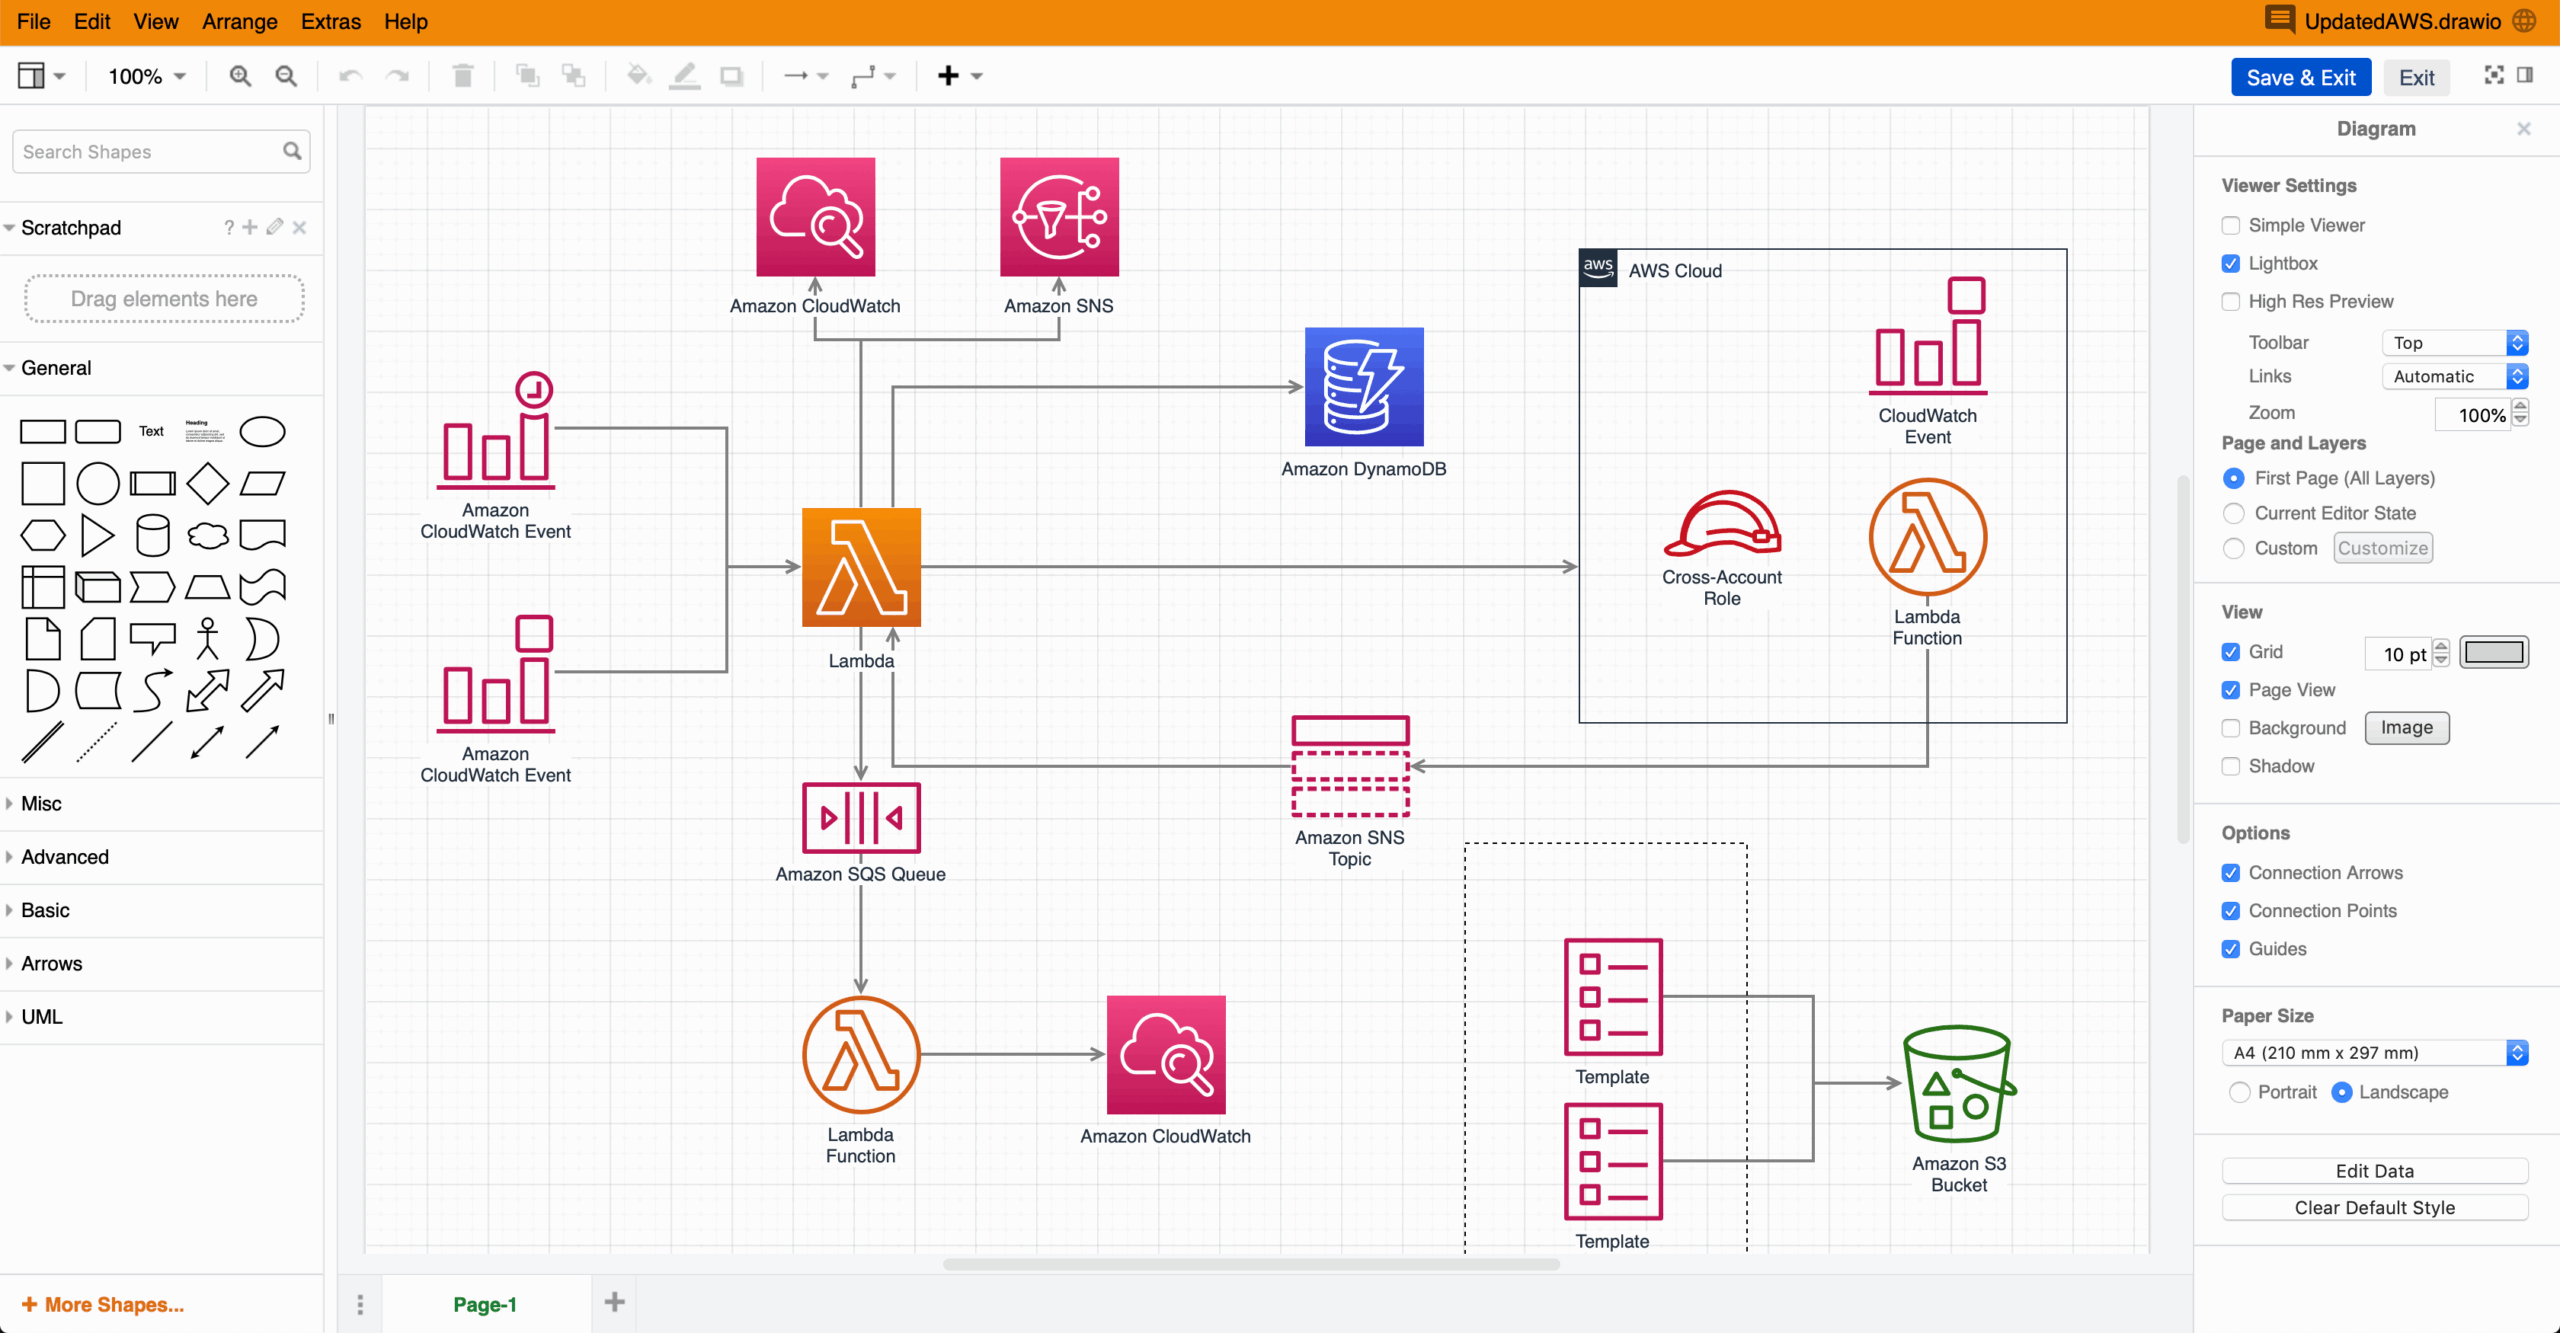Select Current Editor State radio button
Screen dimensions: 2560x1333
pyautogui.click(x=2234, y=513)
